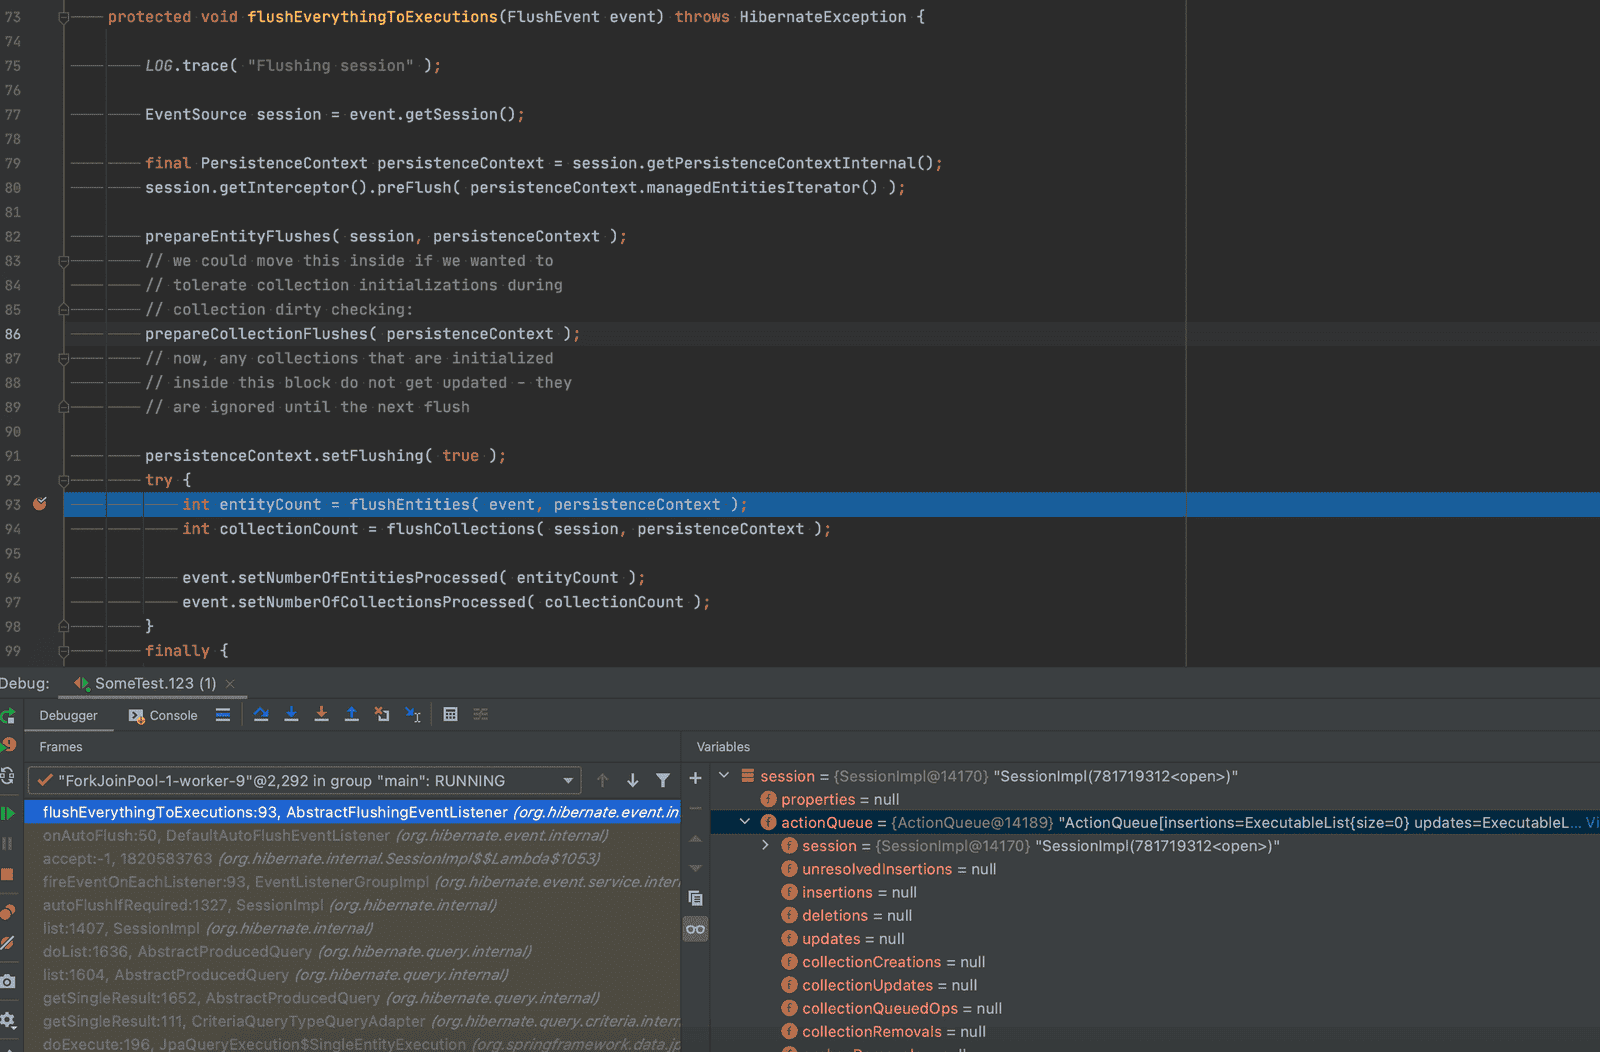Switch to Console tab

pos(163,715)
